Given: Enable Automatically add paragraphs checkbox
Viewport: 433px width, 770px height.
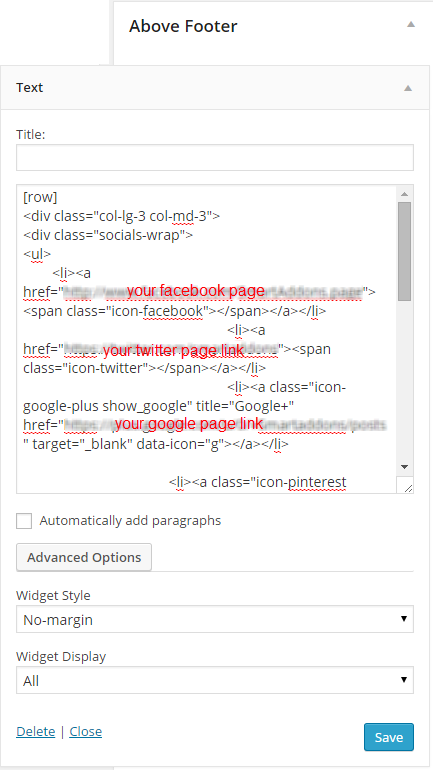Looking at the screenshot, I should [24, 521].
